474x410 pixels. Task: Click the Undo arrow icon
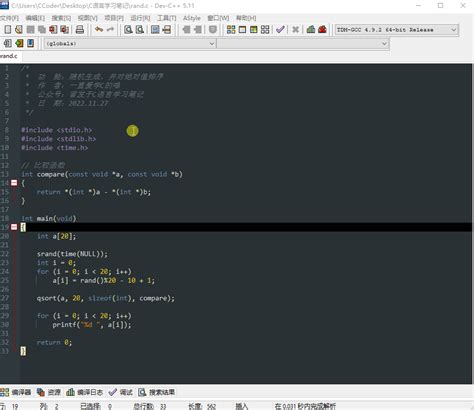click(x=99, y=30)
